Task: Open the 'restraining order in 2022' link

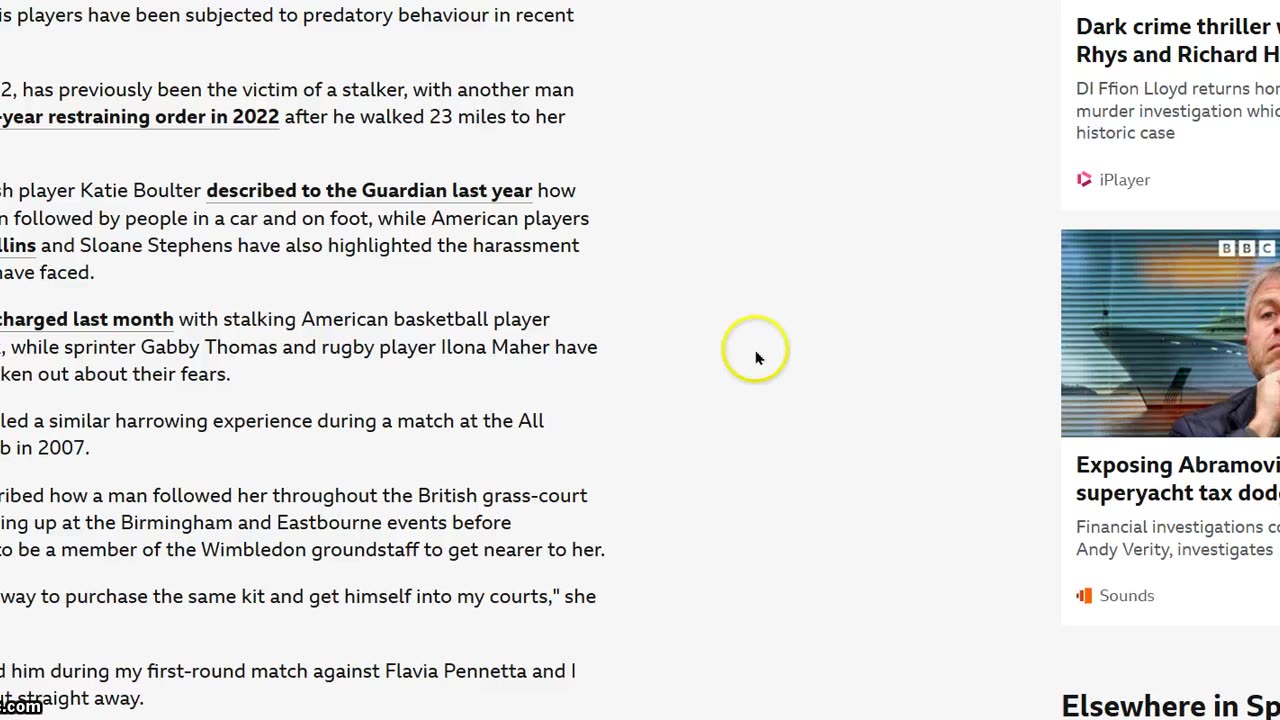Action: (x=140, y=117)
